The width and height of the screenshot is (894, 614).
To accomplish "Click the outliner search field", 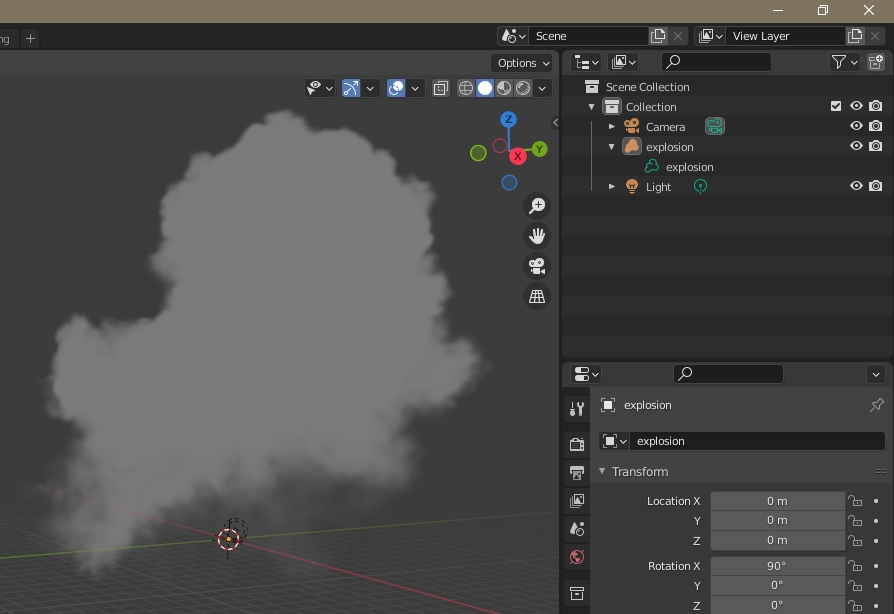I will pyautogui.click(x=716, y=62).
